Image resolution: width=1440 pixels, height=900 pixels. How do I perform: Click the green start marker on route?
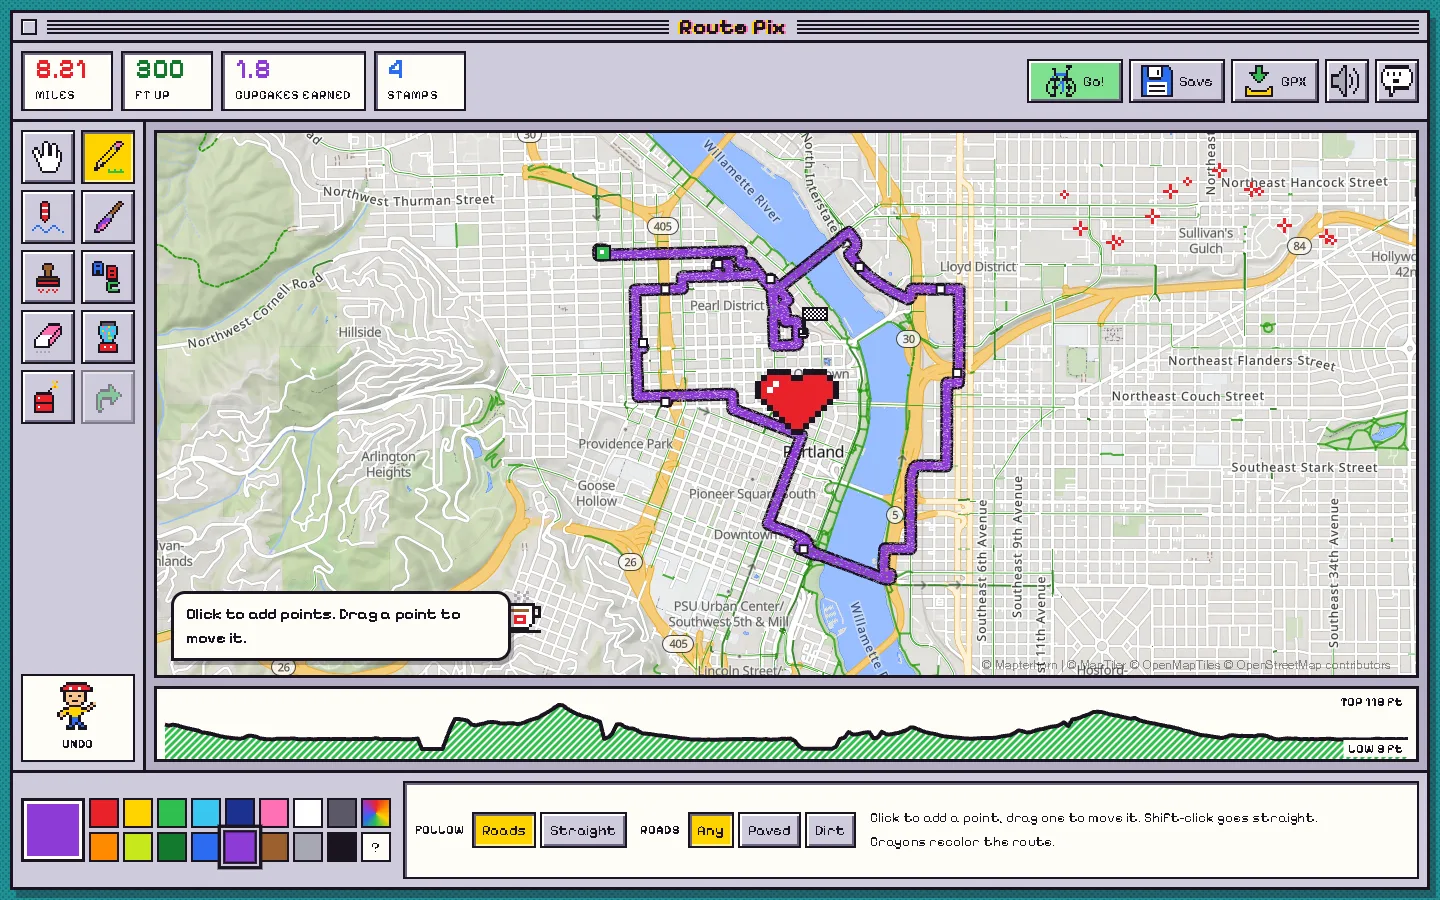pyautogui.click(x=602, y=252)
